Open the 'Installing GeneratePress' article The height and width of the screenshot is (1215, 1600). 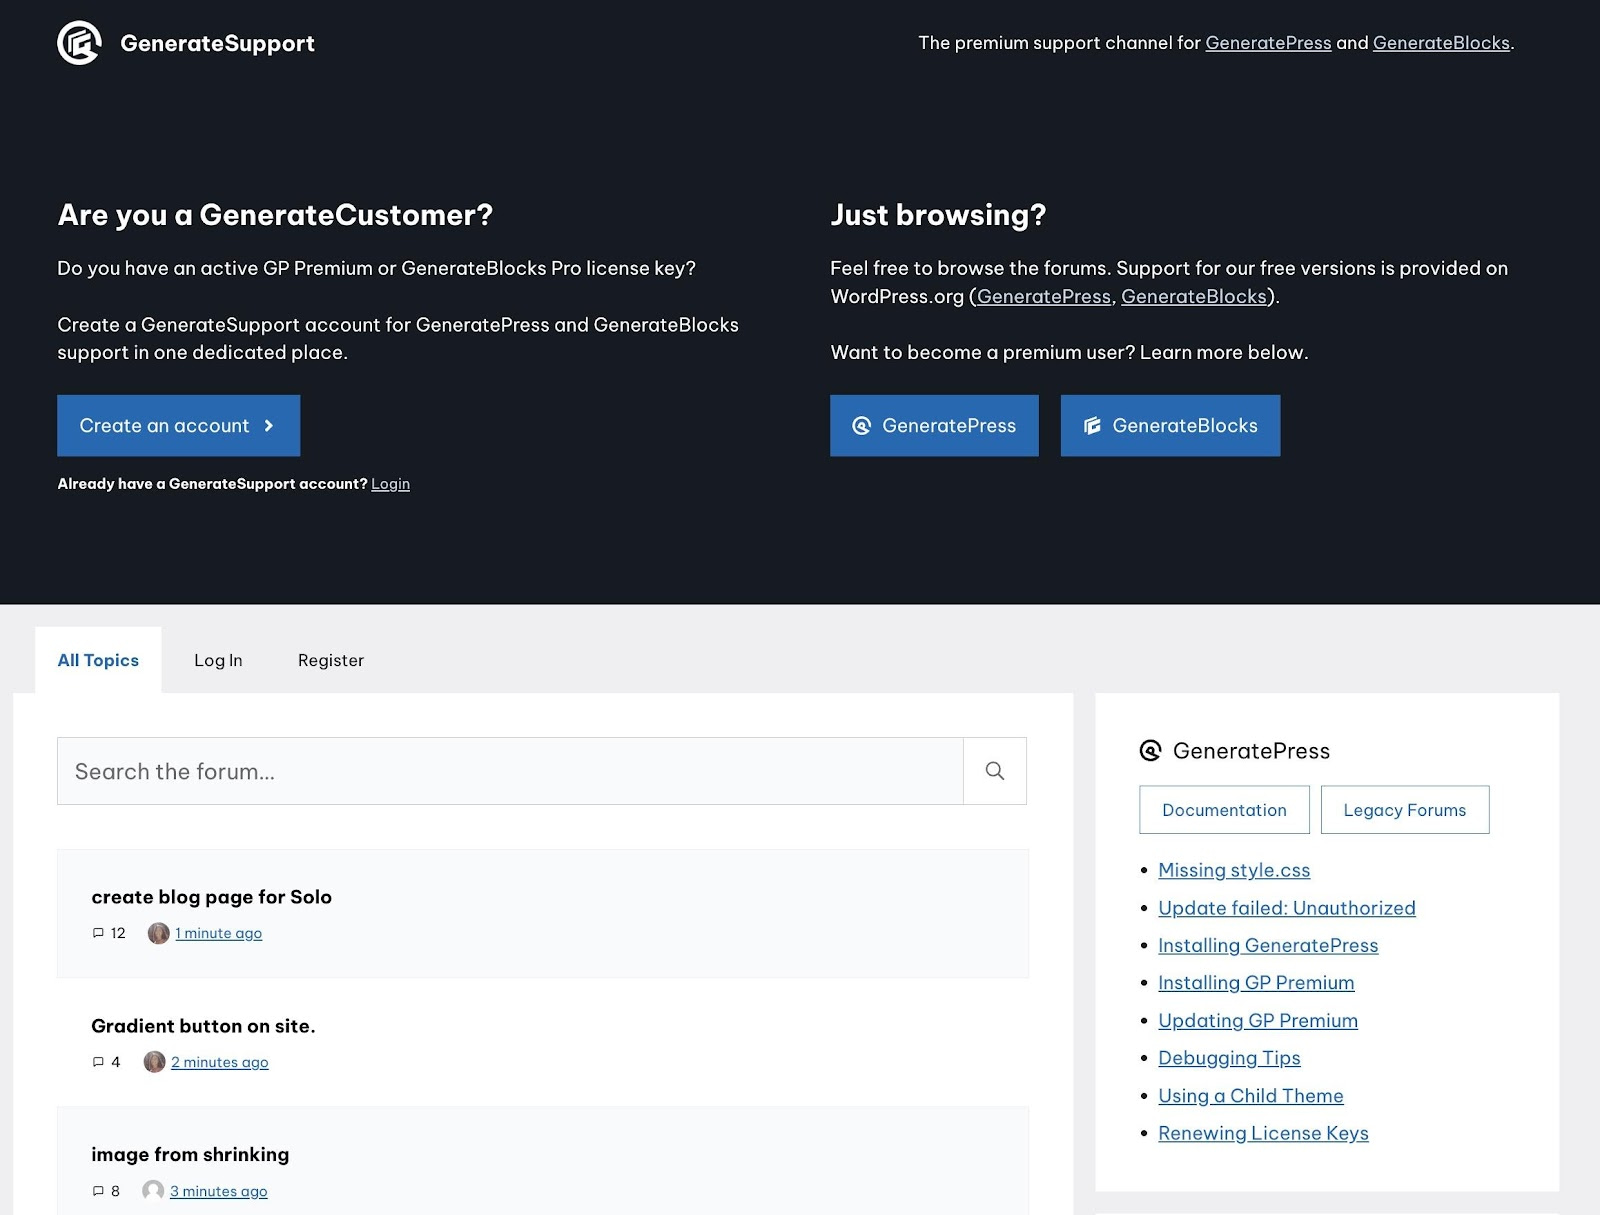coord(1268,945)
